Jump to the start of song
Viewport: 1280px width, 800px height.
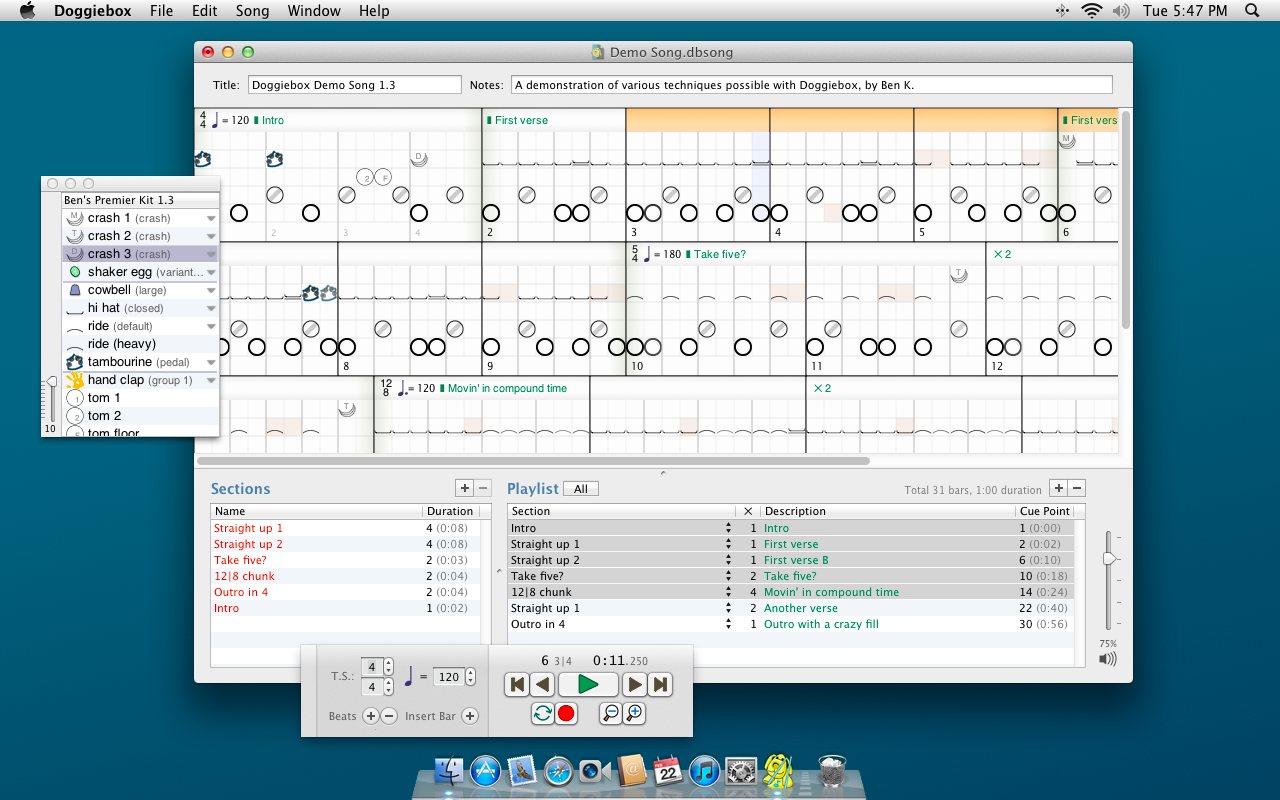click(x=517, y=685)
